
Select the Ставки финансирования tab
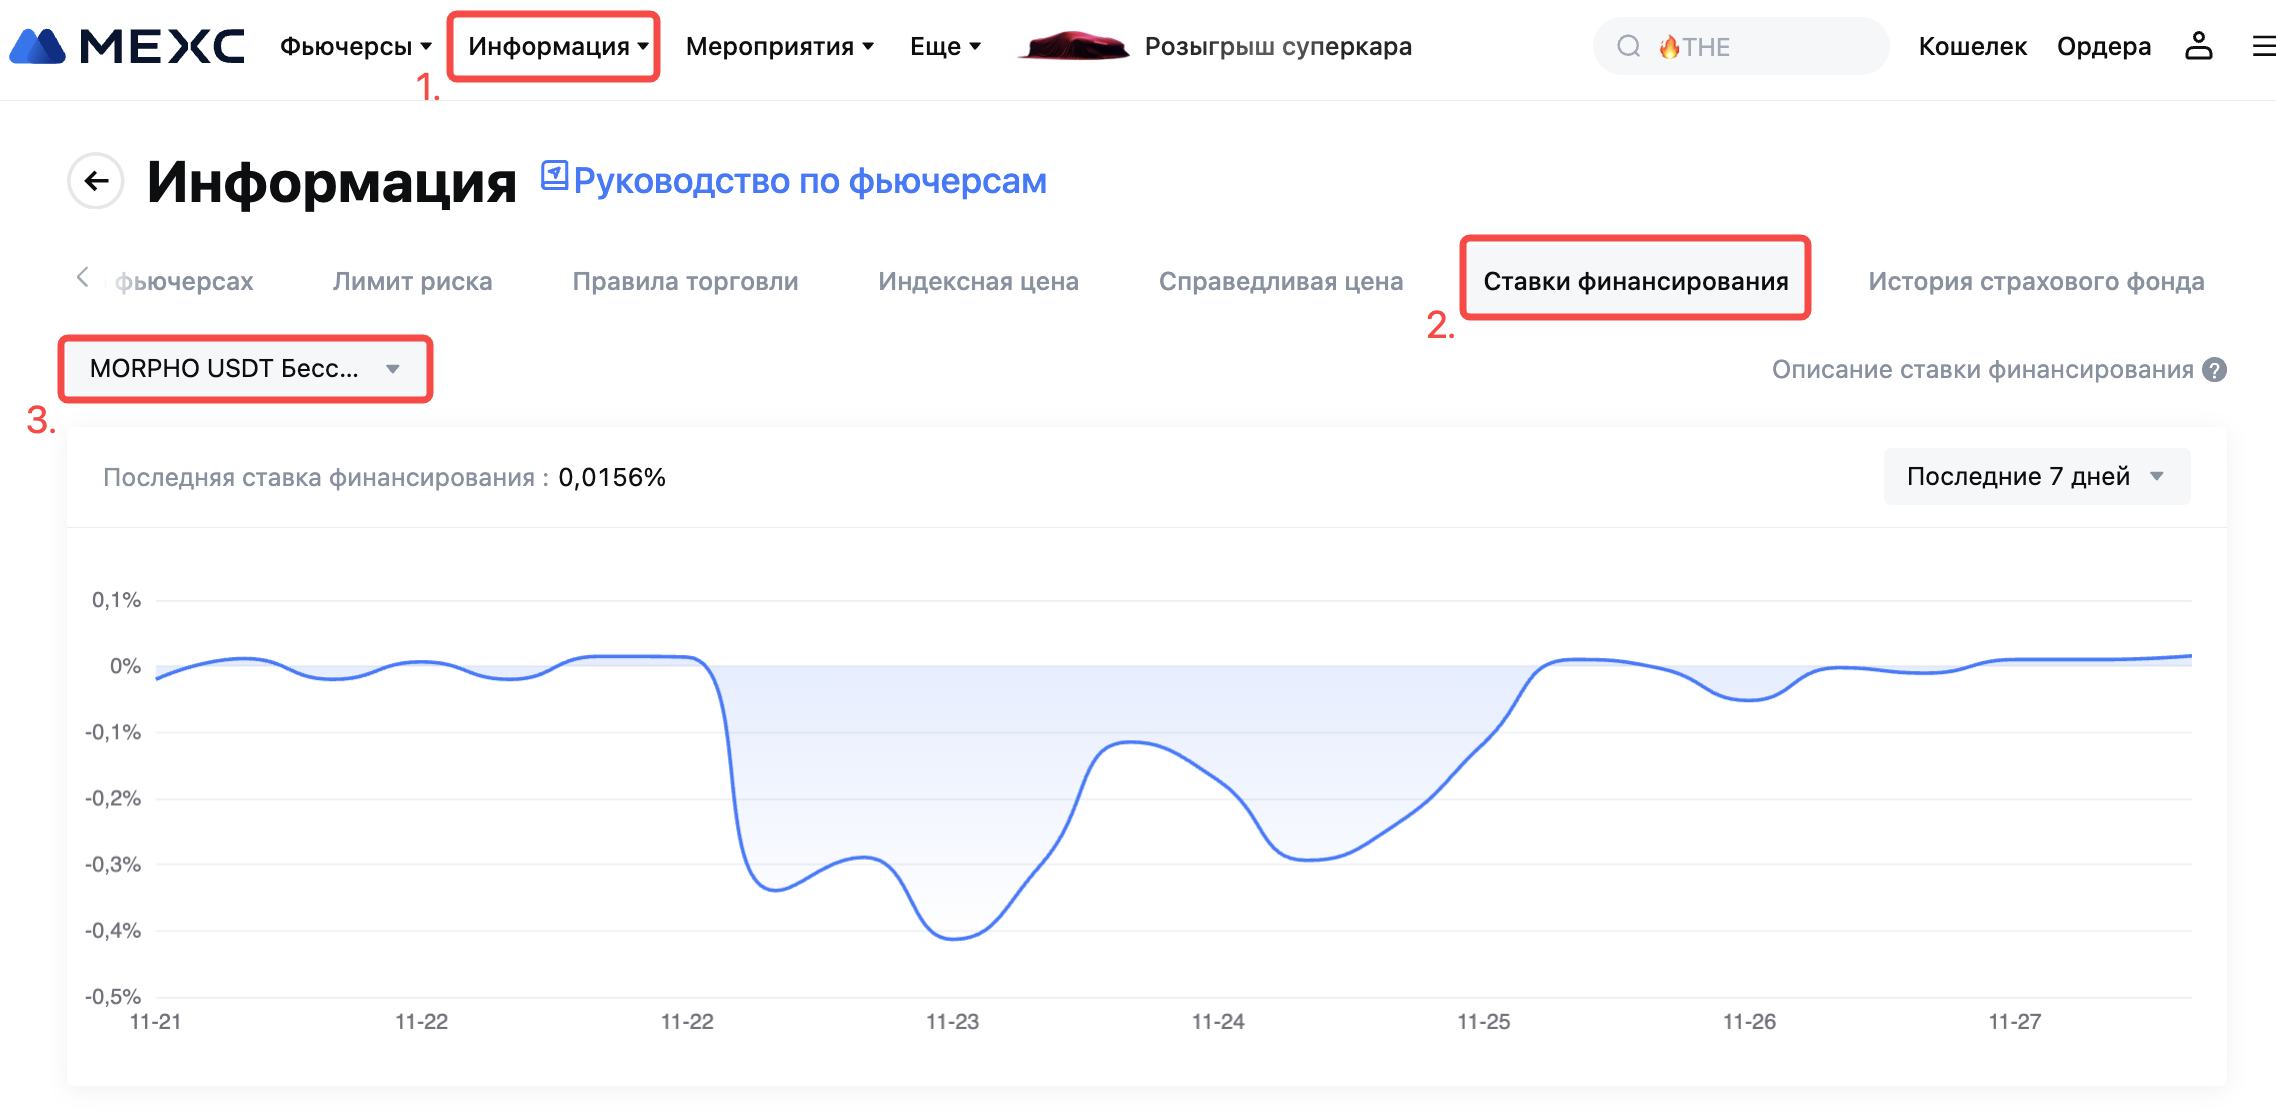pyautogui.click(x=1635, y=282)
